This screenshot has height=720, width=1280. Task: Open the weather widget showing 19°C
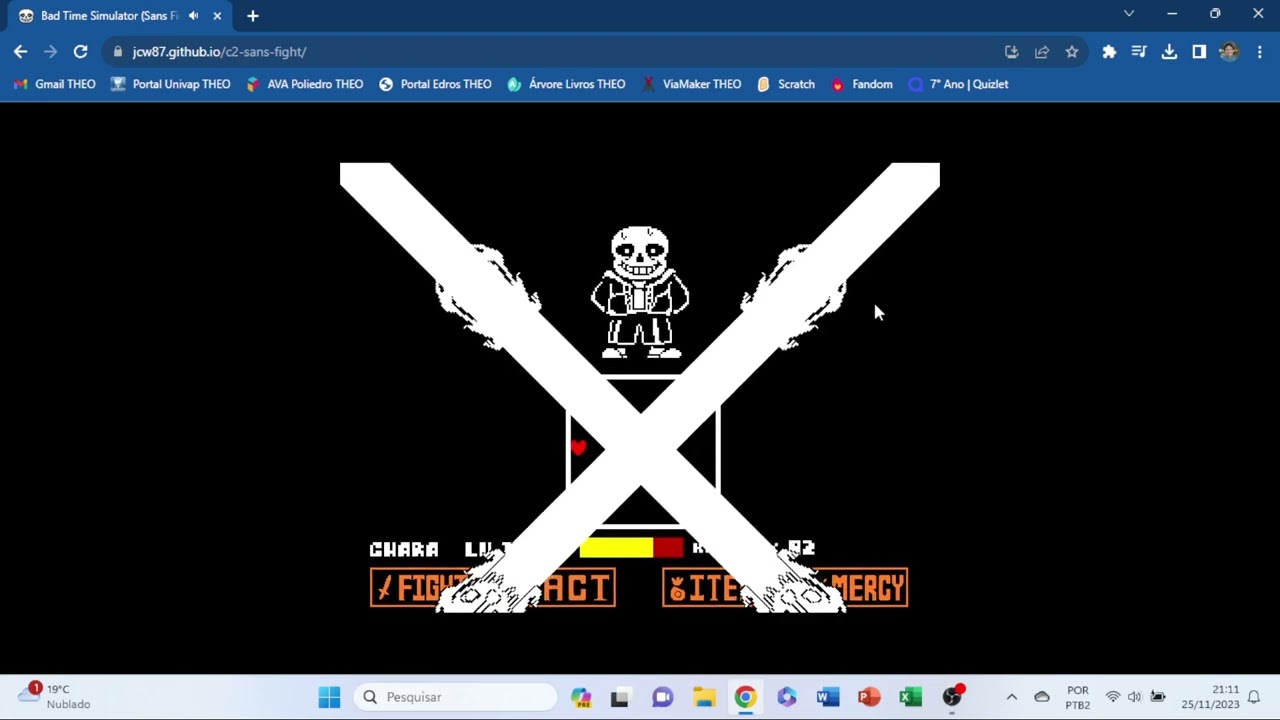[x=55, y=697]
